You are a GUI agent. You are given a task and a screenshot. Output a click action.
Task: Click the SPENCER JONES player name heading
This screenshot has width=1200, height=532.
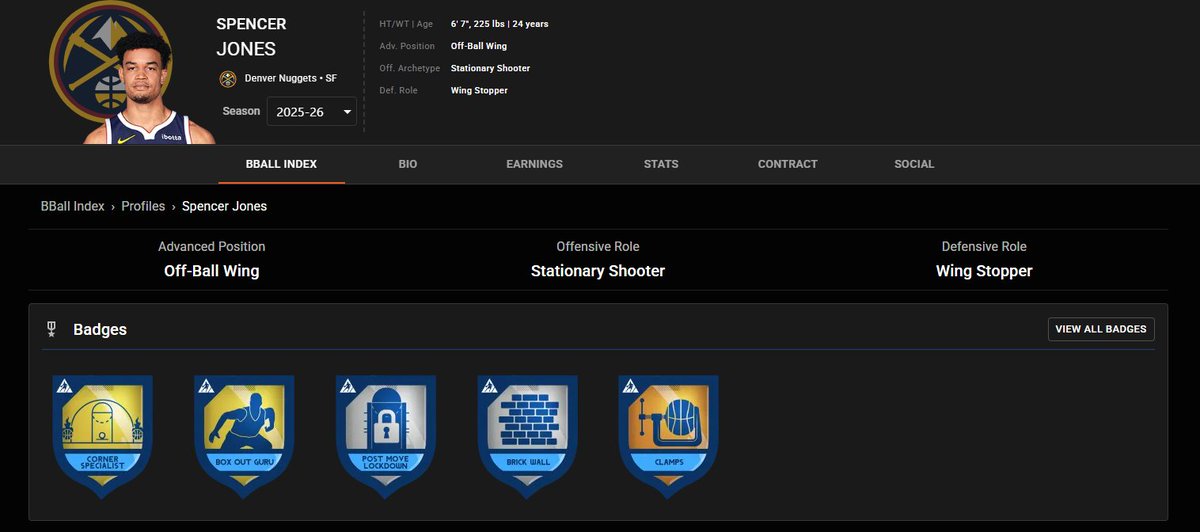pos(250,36)
